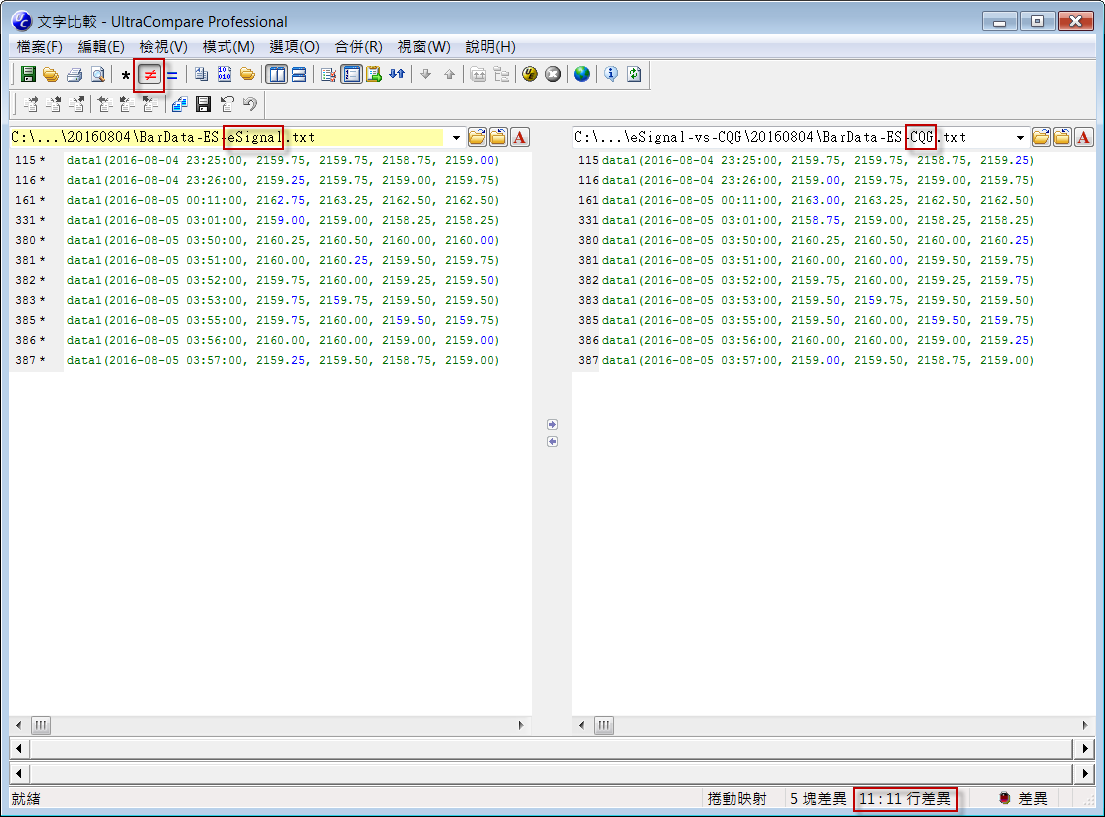The width and height of the screenshot is (1105, 817).
Task: Open files with the yellow folder icon
Action: pyautogui.click(x=51, y=74)
